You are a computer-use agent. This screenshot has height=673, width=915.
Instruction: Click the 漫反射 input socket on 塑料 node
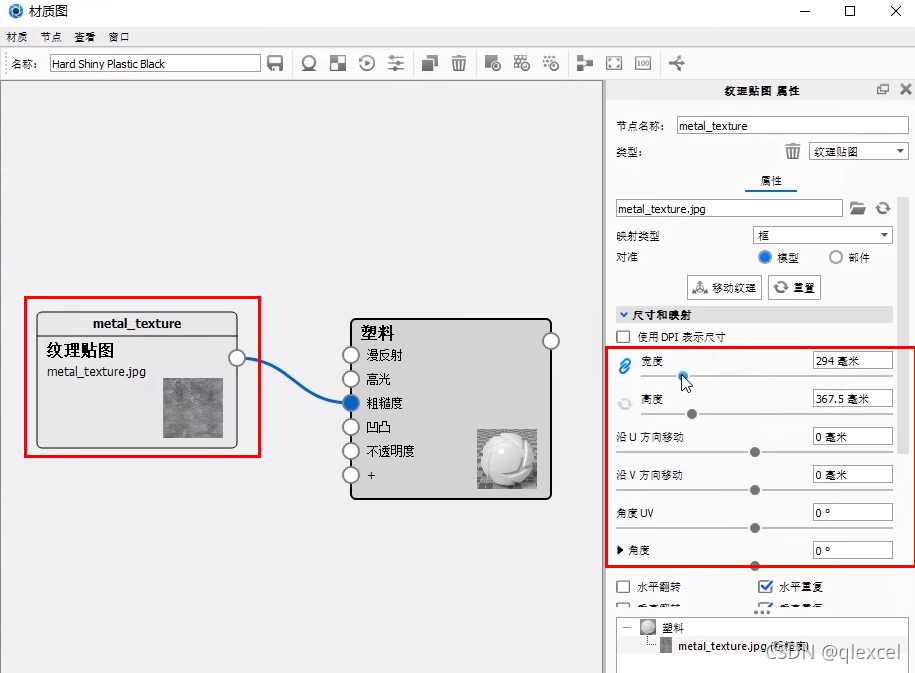coord(350,355)
